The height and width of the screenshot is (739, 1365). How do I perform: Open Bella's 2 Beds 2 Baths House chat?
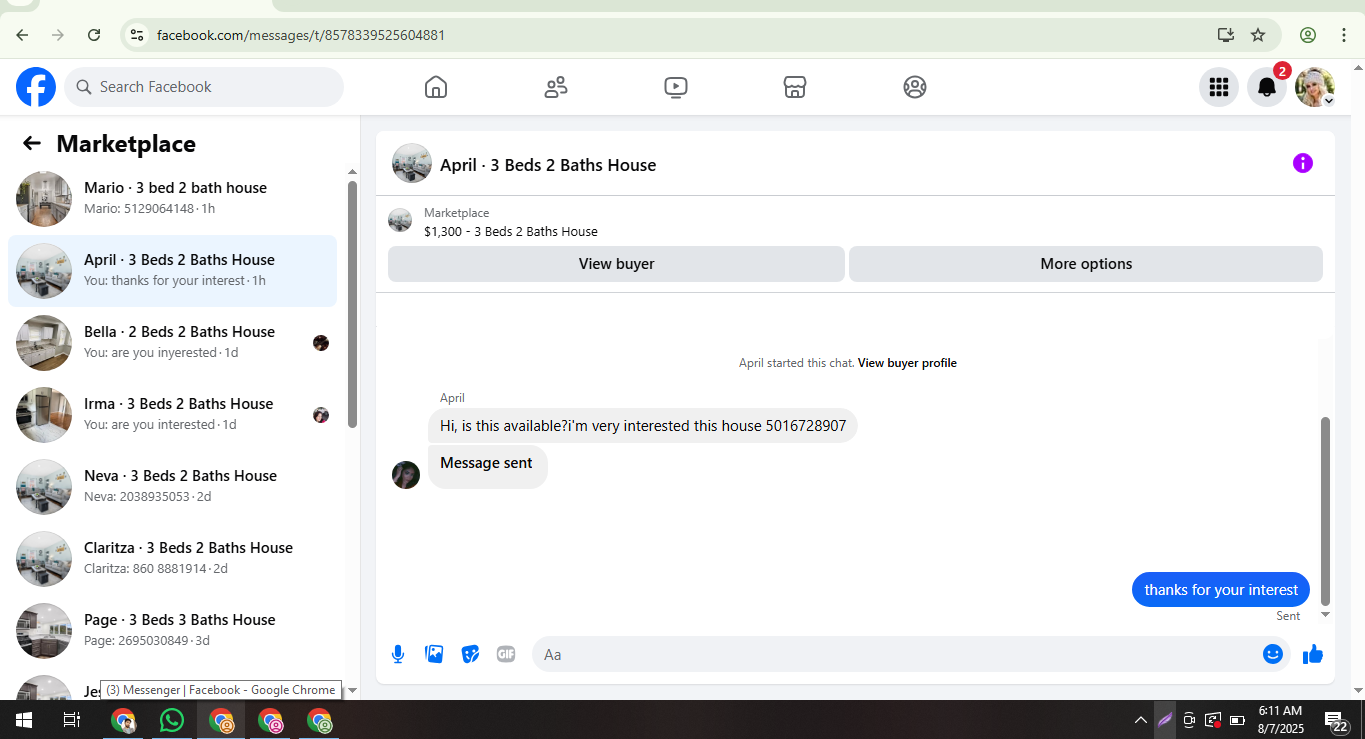tap(172, 343)
